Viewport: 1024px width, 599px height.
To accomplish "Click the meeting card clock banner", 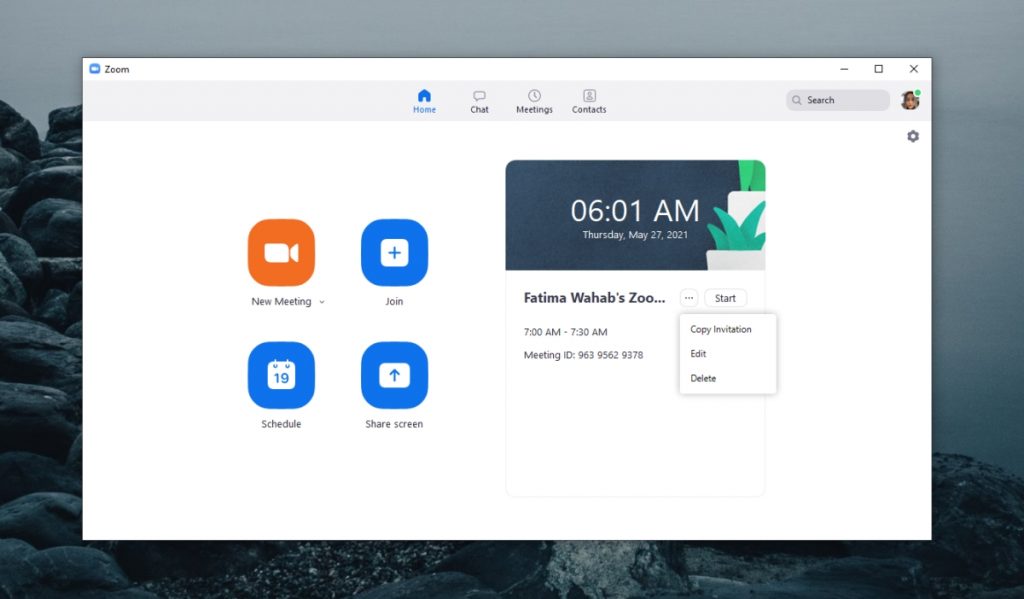I will click(636, 215).
